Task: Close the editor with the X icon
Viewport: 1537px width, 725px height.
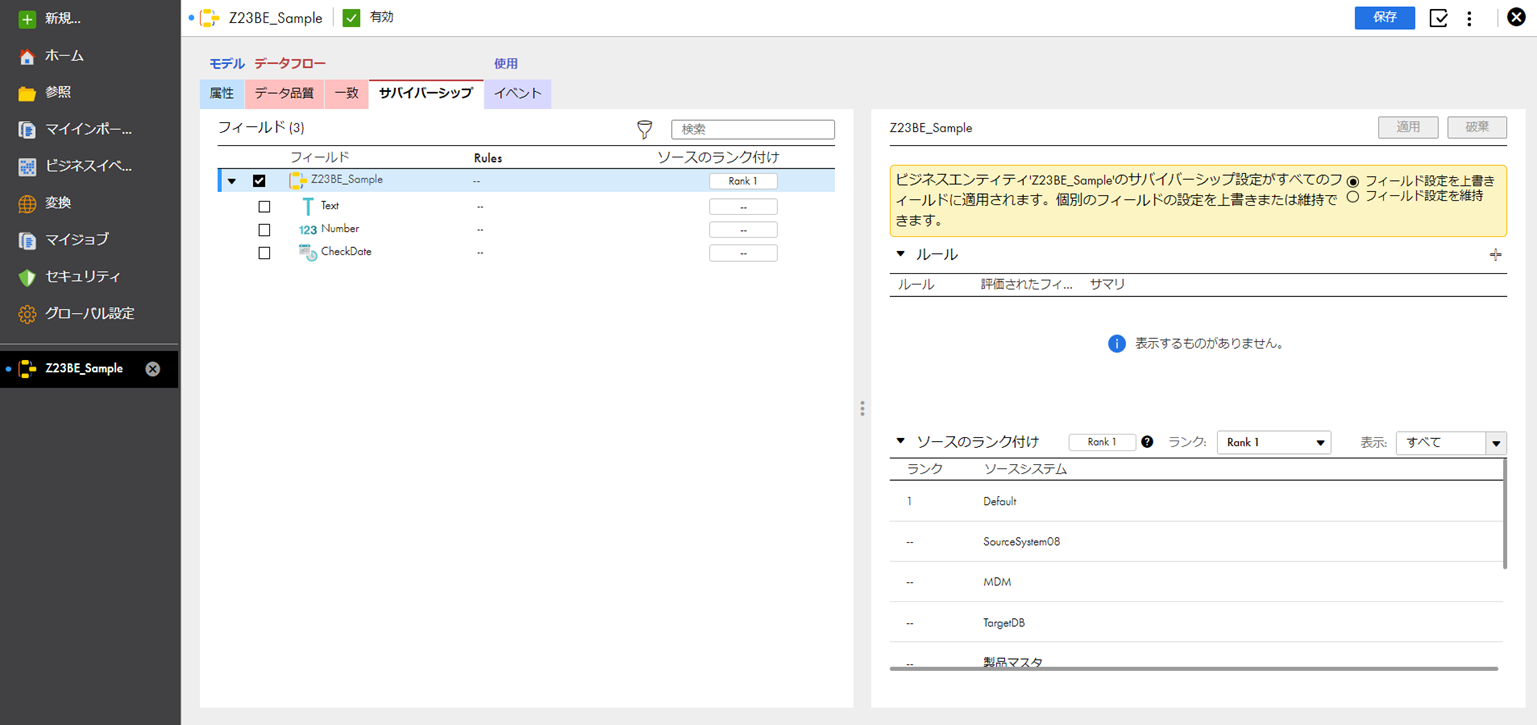Action: point(1516,17)
